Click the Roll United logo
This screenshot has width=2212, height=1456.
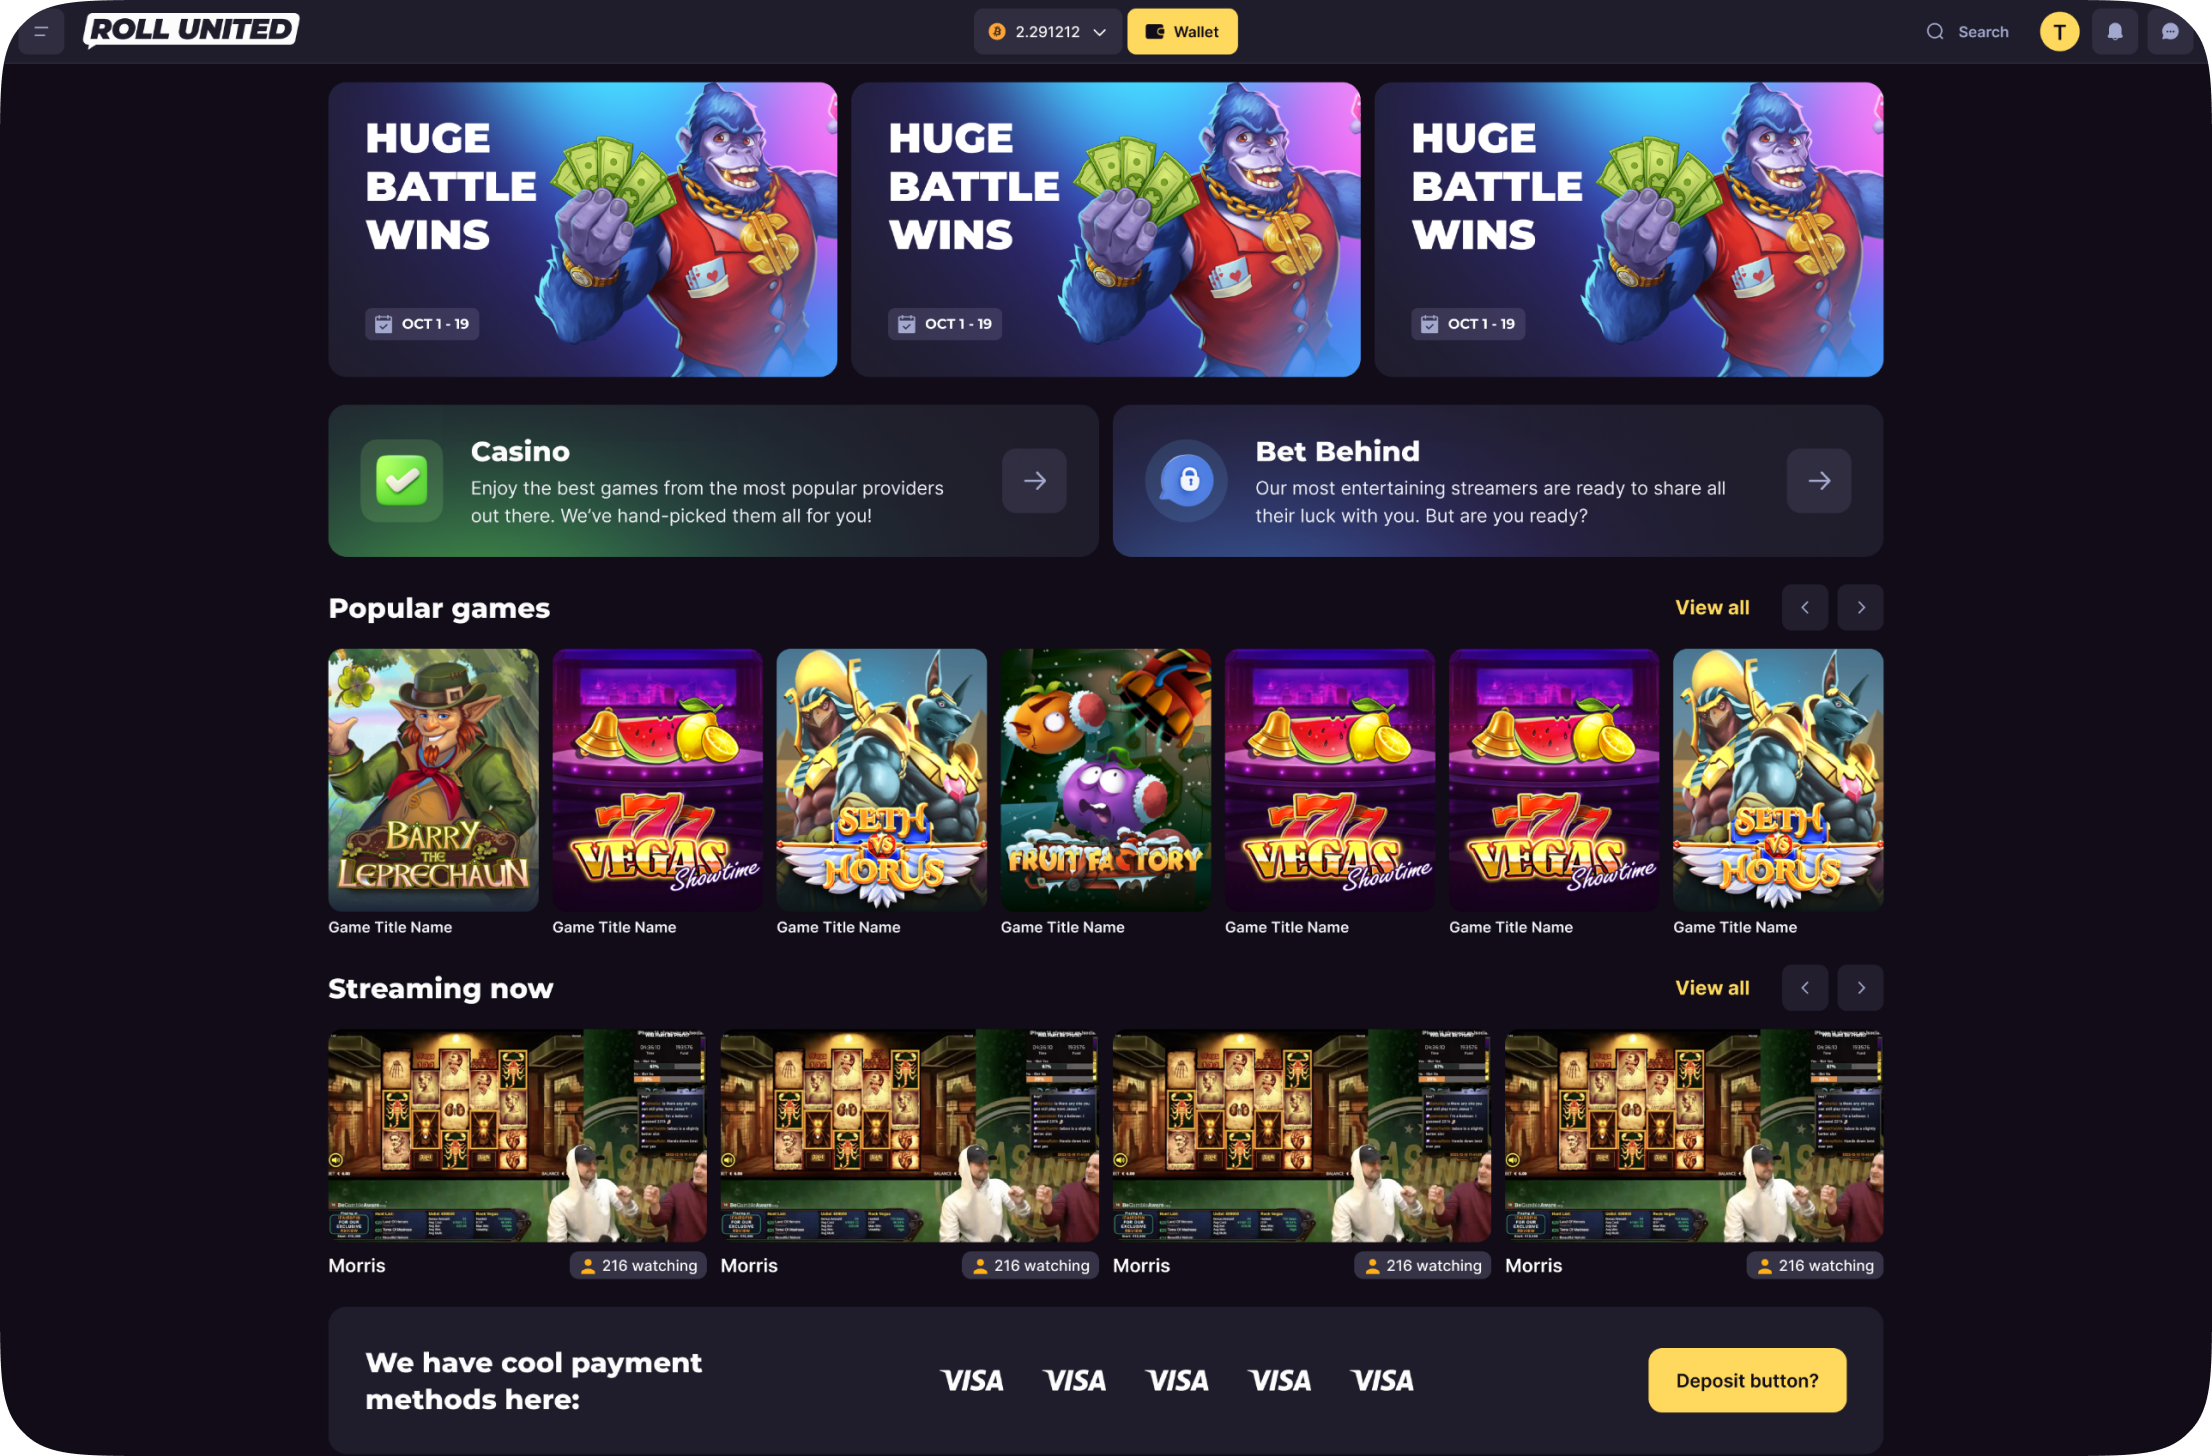point(190,30)
